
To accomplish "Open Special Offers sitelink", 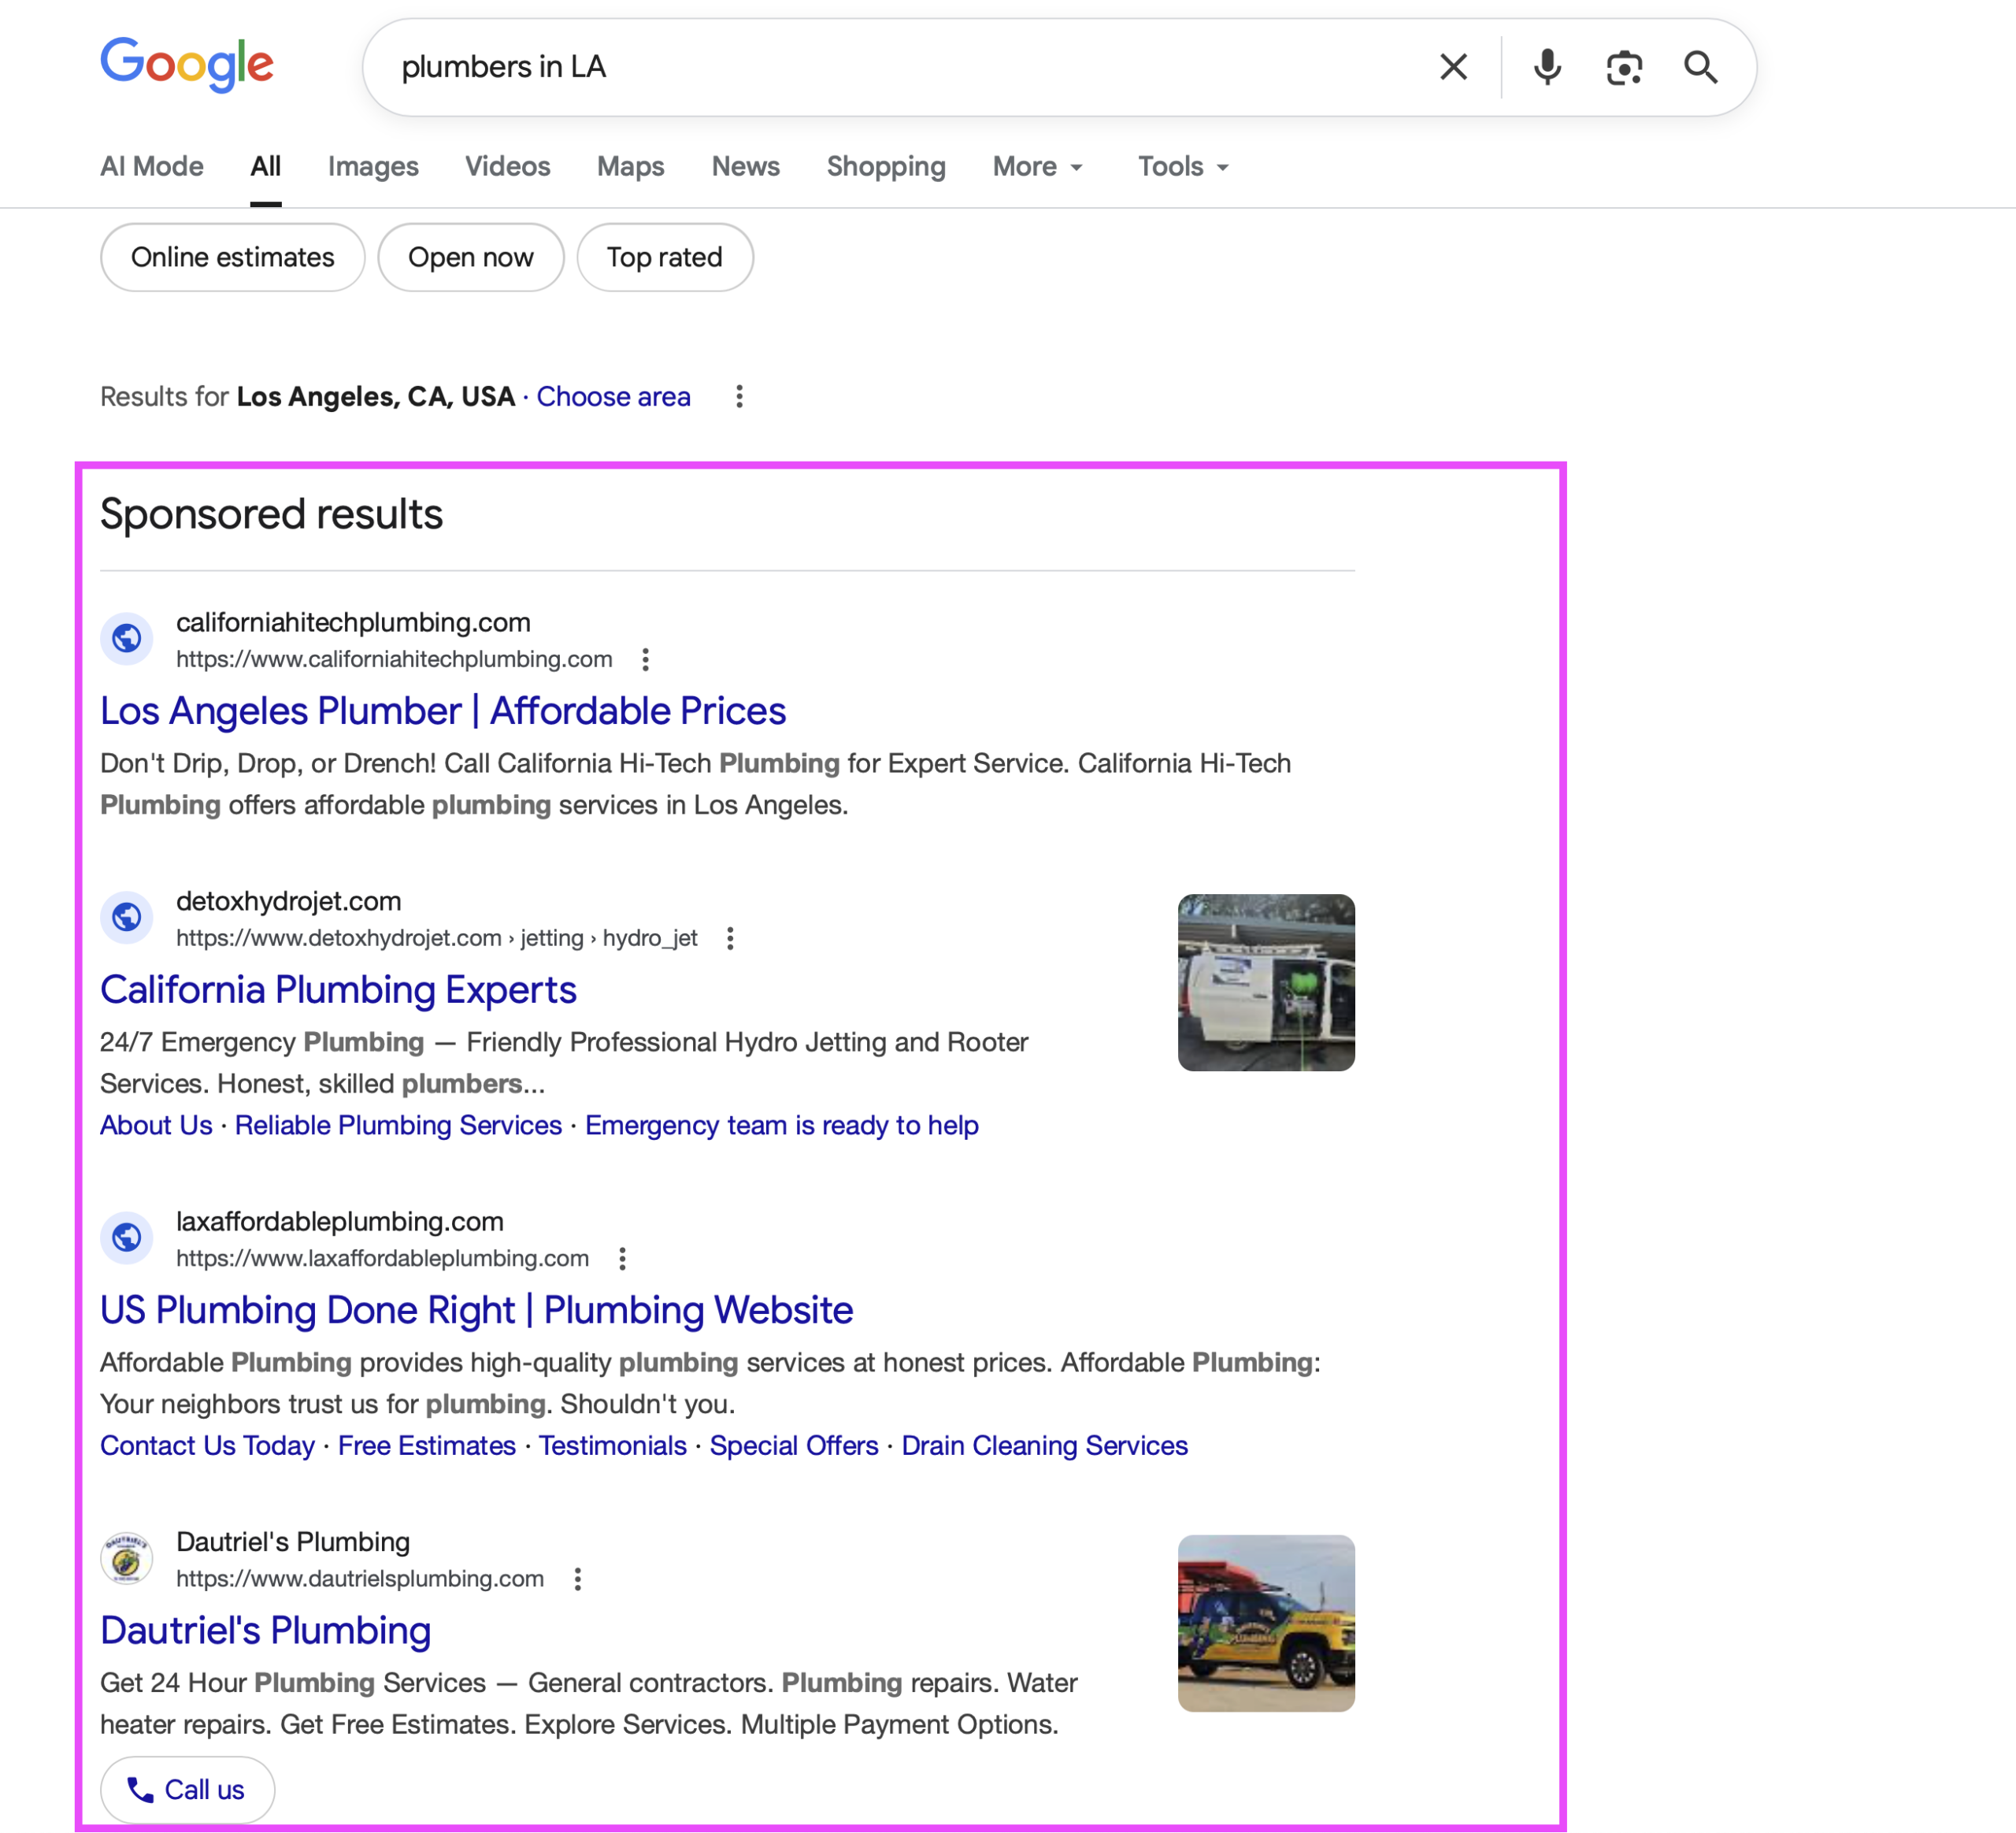I will pos(794,1445).
